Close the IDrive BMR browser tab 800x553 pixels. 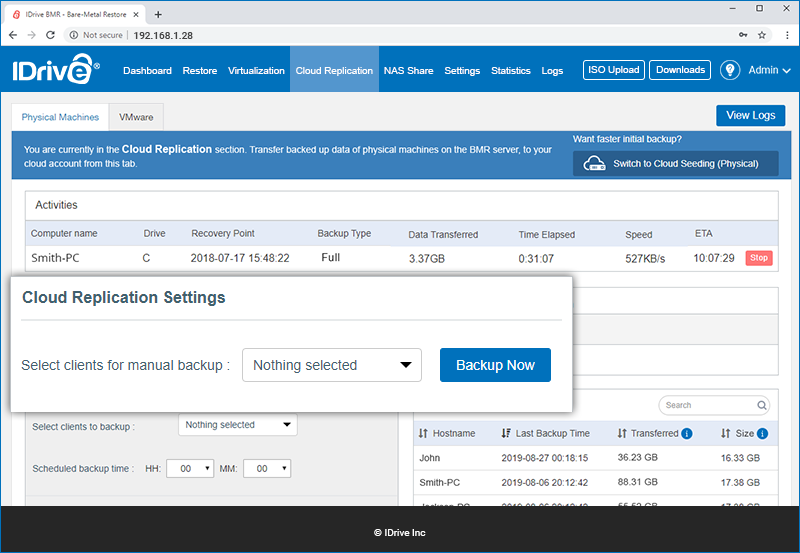tap(136, 14)
